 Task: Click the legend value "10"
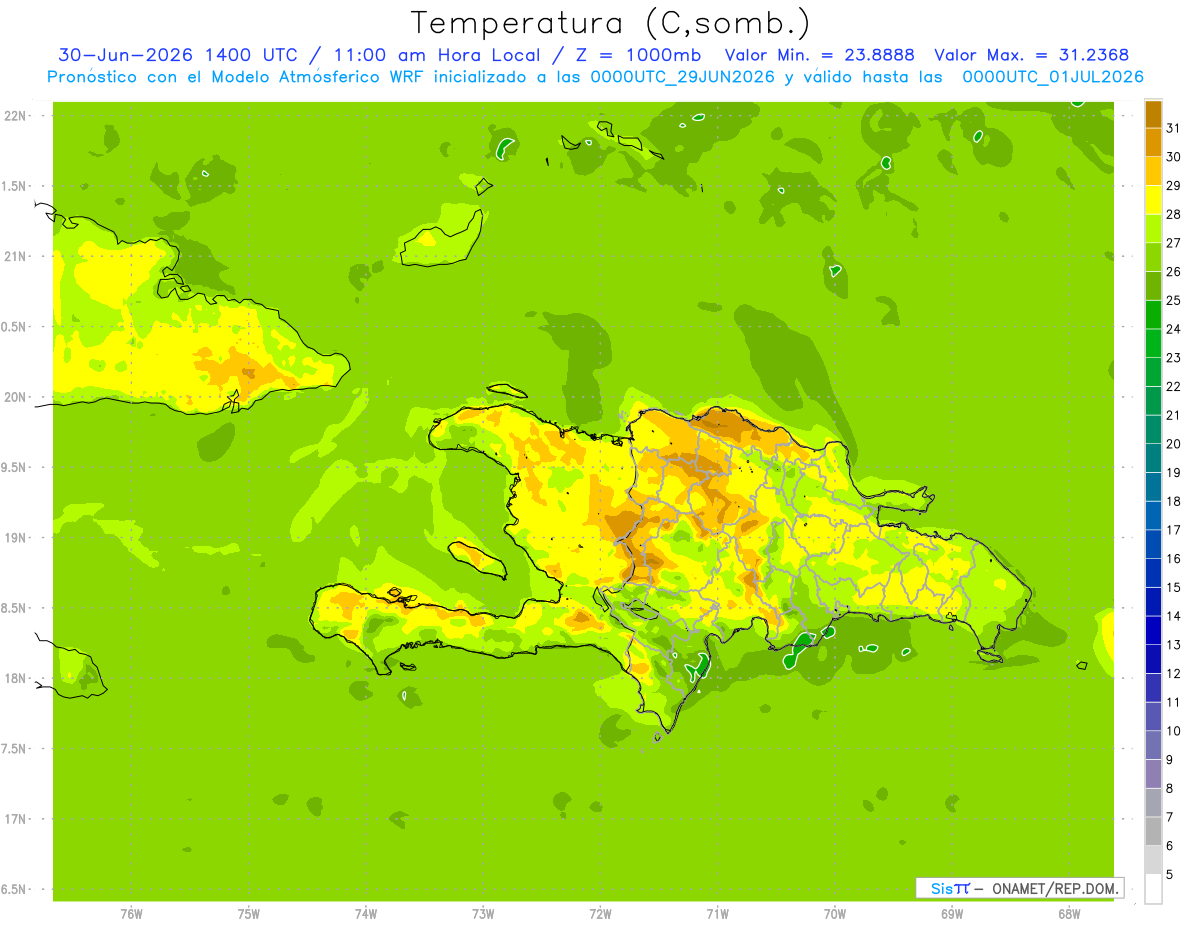pyautogui.click(x=1174, y=731)
